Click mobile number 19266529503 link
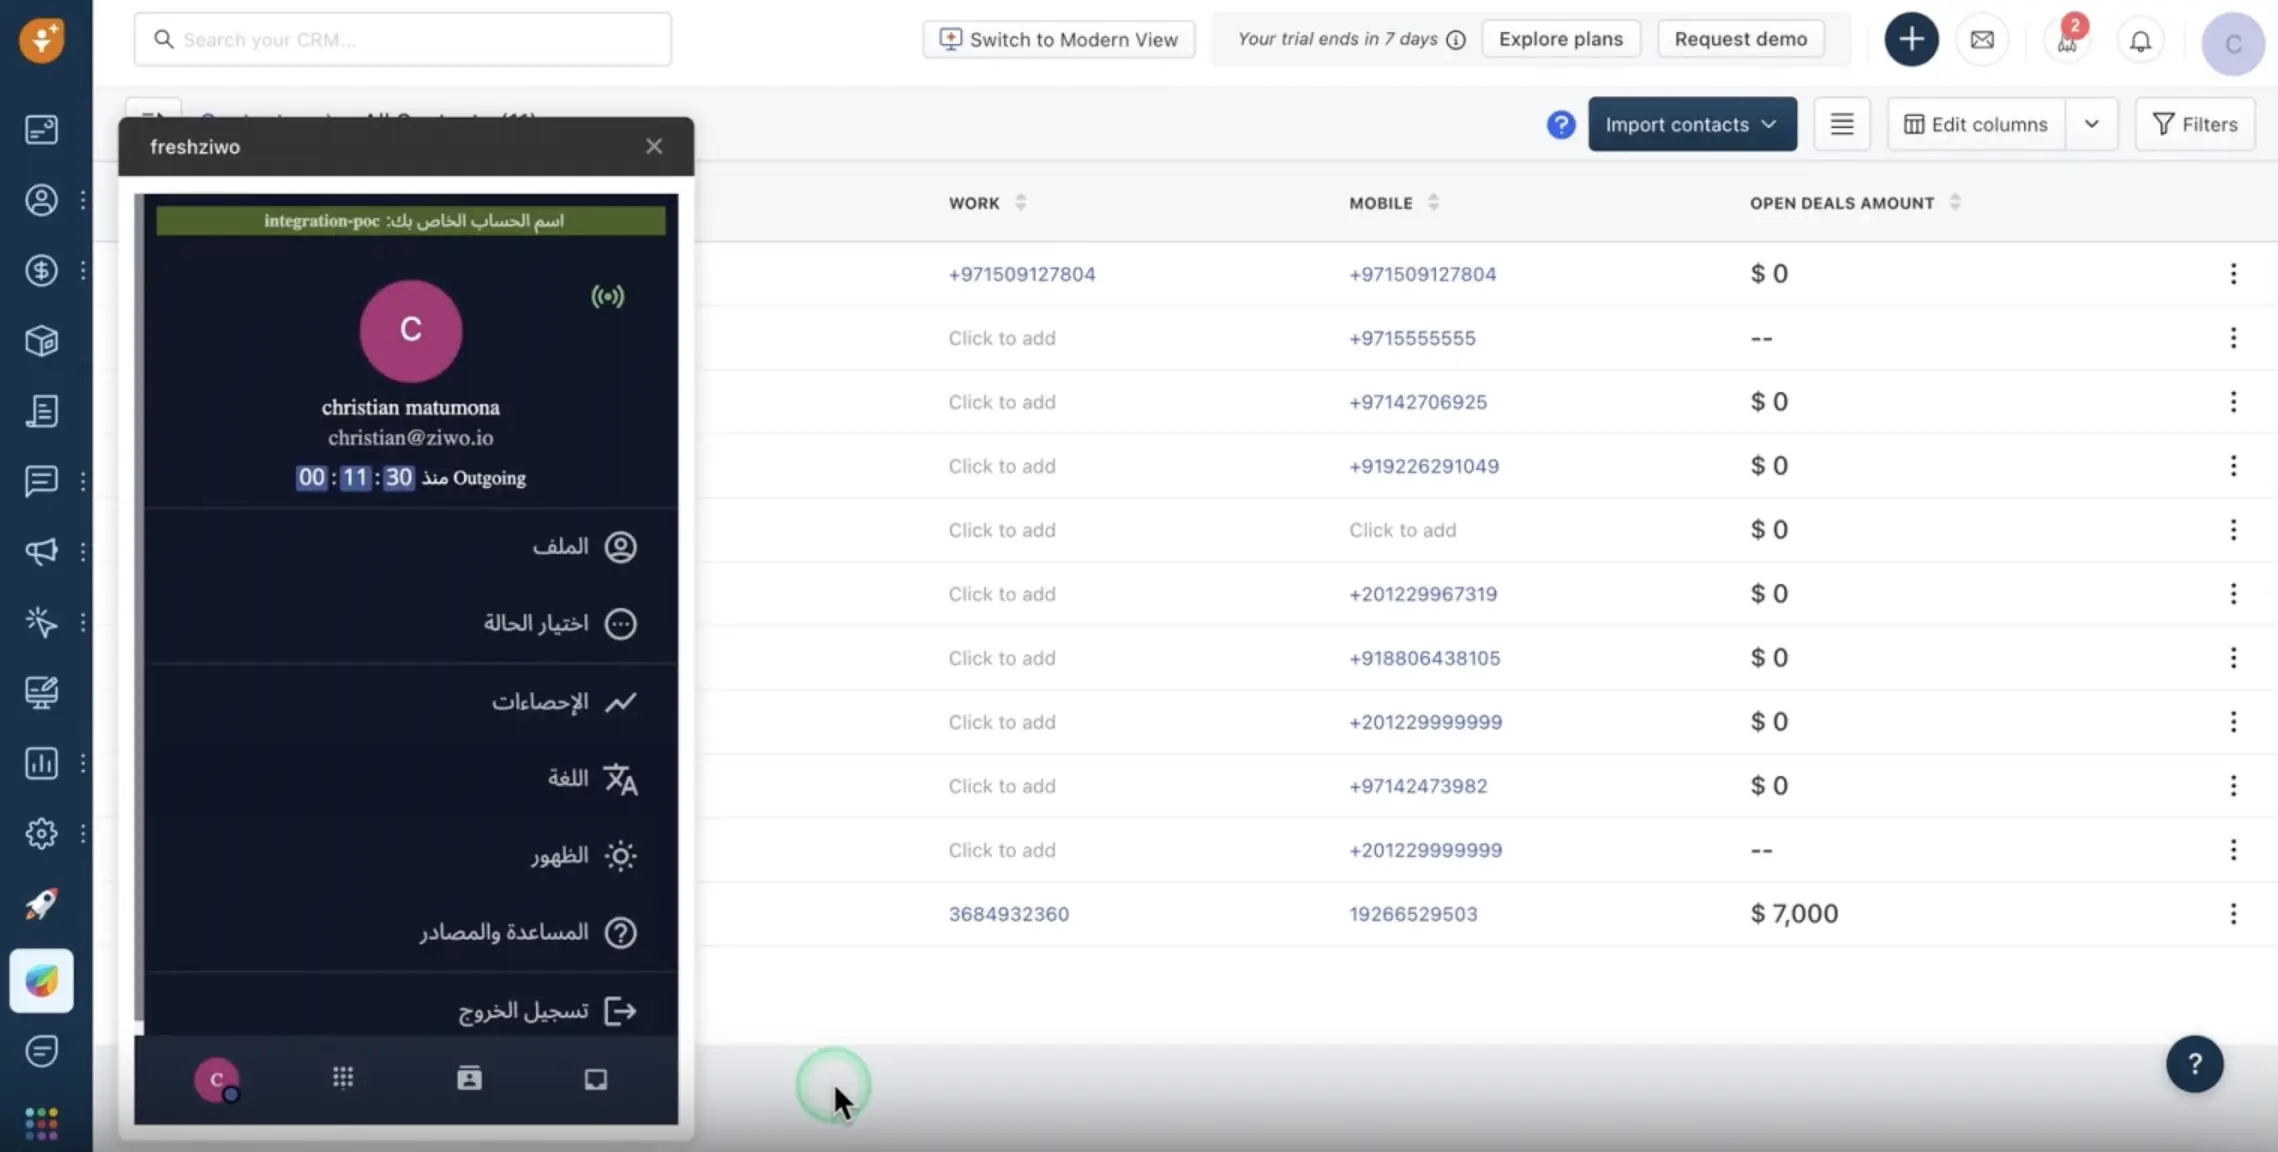 1412,914
